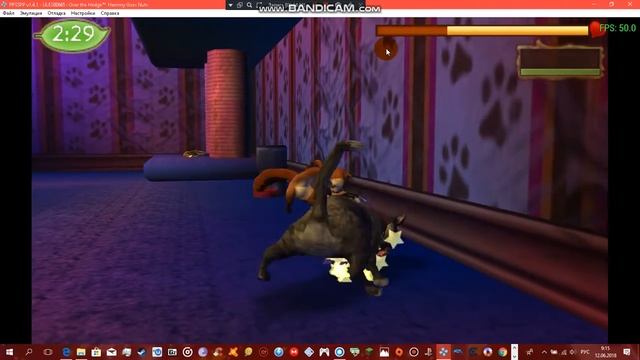Click the green progress meter frame
640x360 pixels.
[560, 62]
